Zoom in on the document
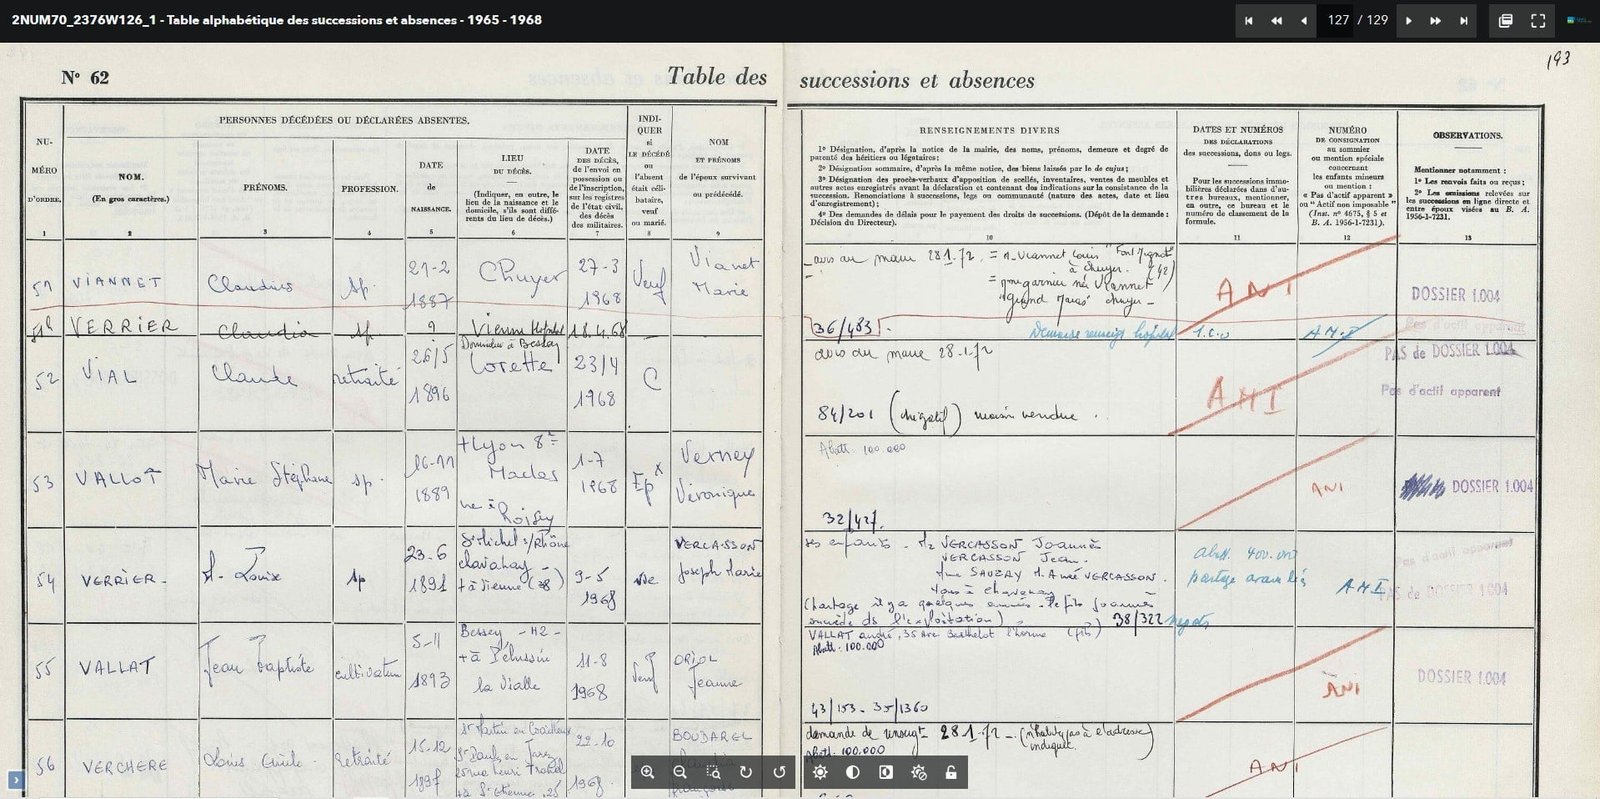Screen dimensions: 1600x799 (648, 772)
